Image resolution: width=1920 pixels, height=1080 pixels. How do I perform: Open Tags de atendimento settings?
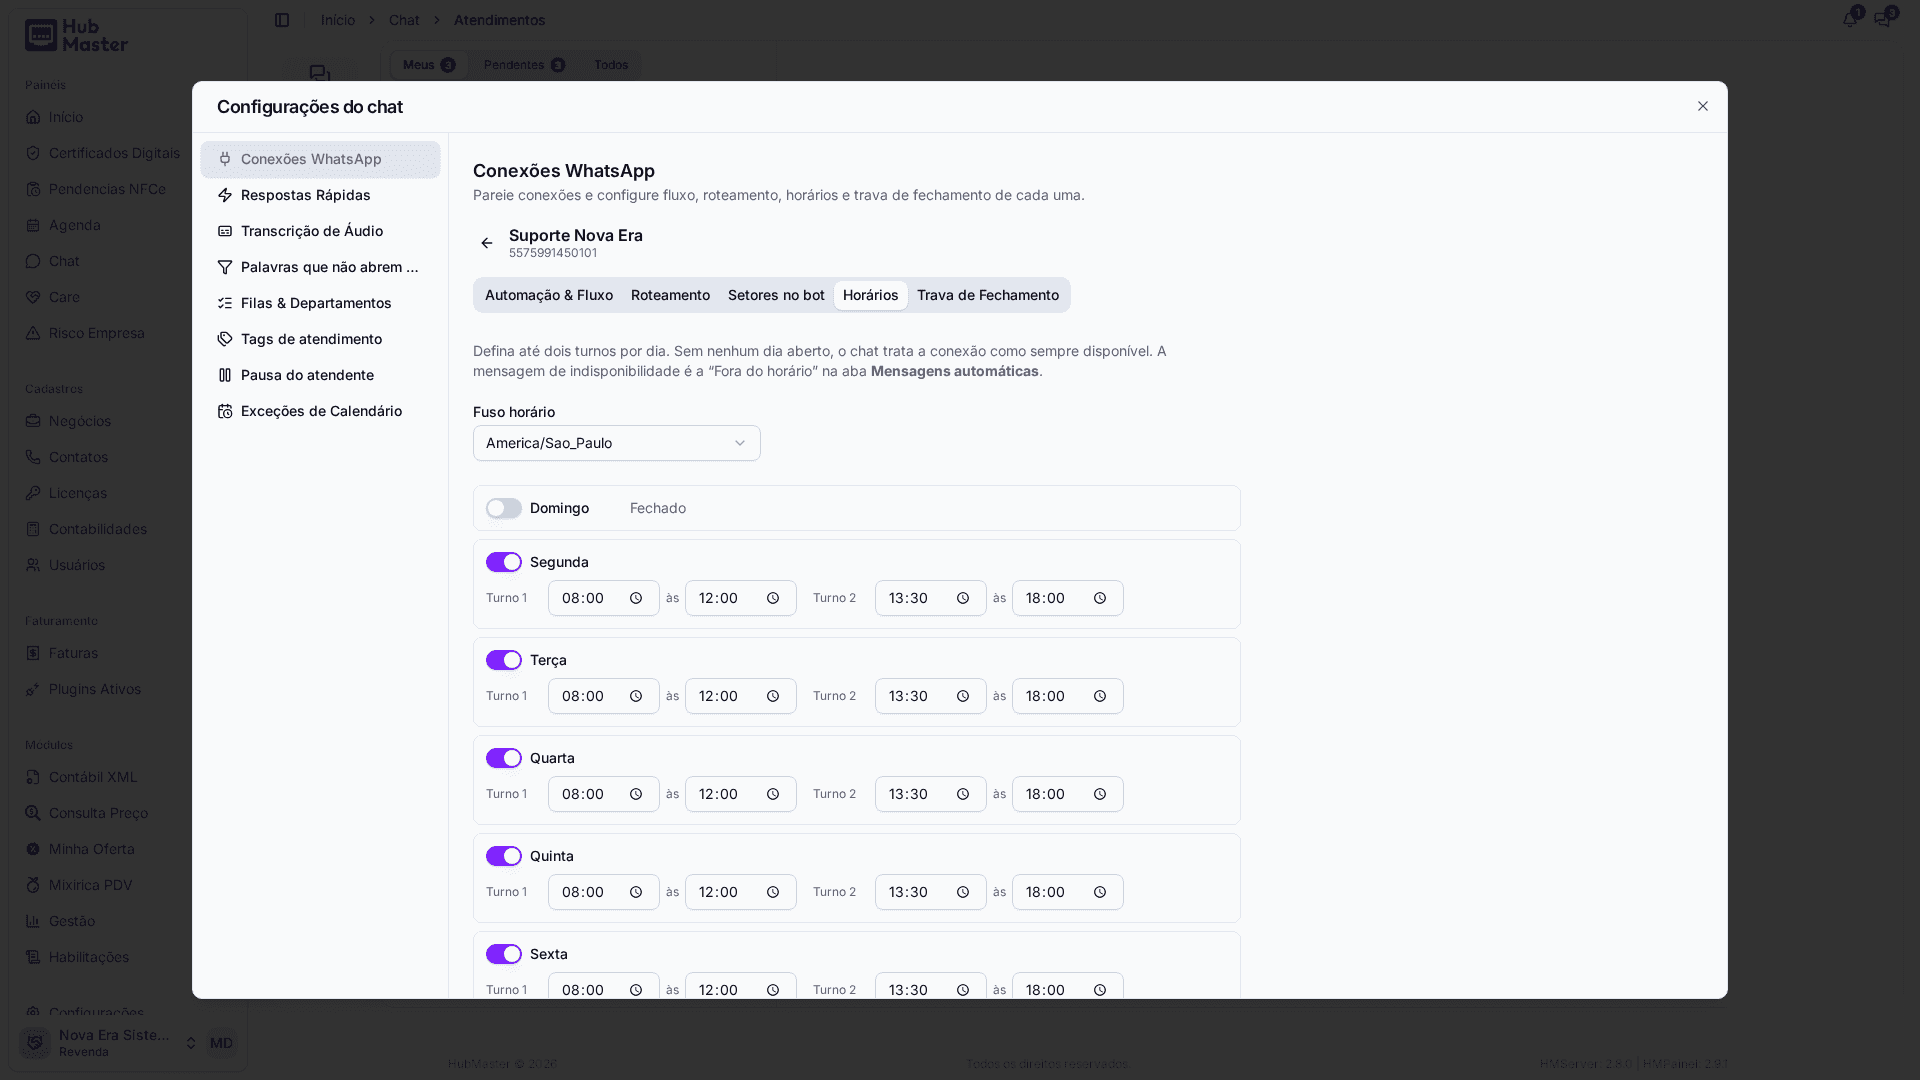pos(320,339)
